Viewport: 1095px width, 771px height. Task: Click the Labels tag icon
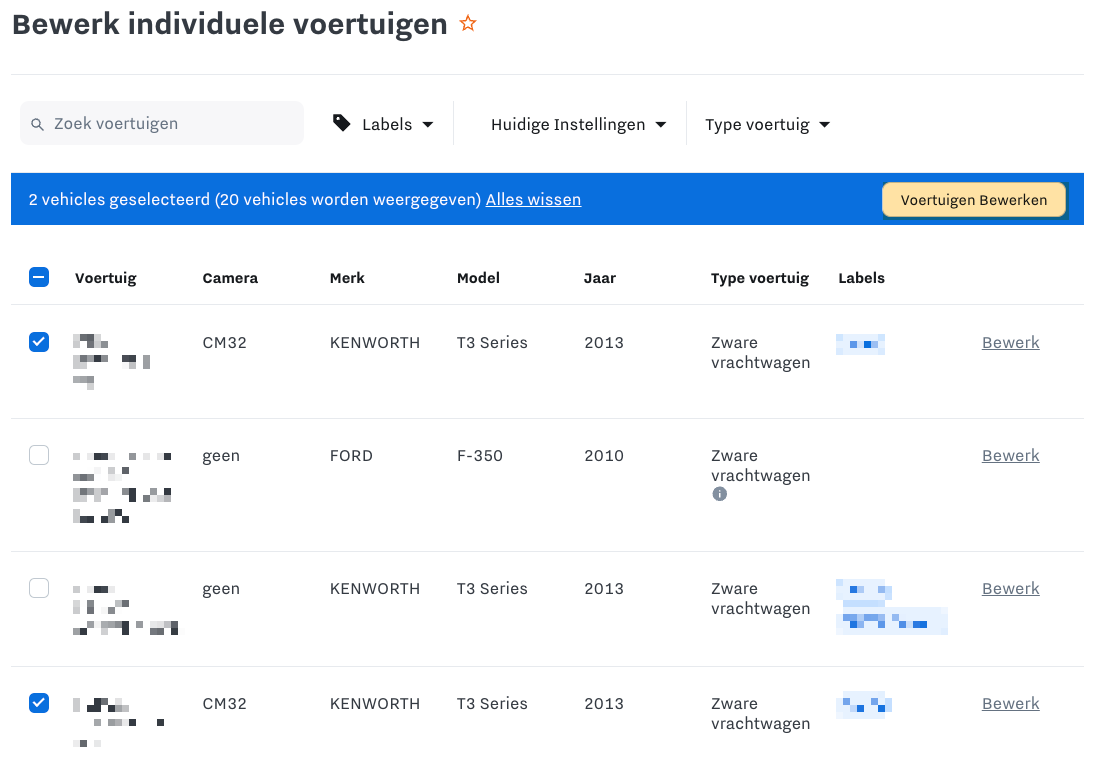point(342,124)
